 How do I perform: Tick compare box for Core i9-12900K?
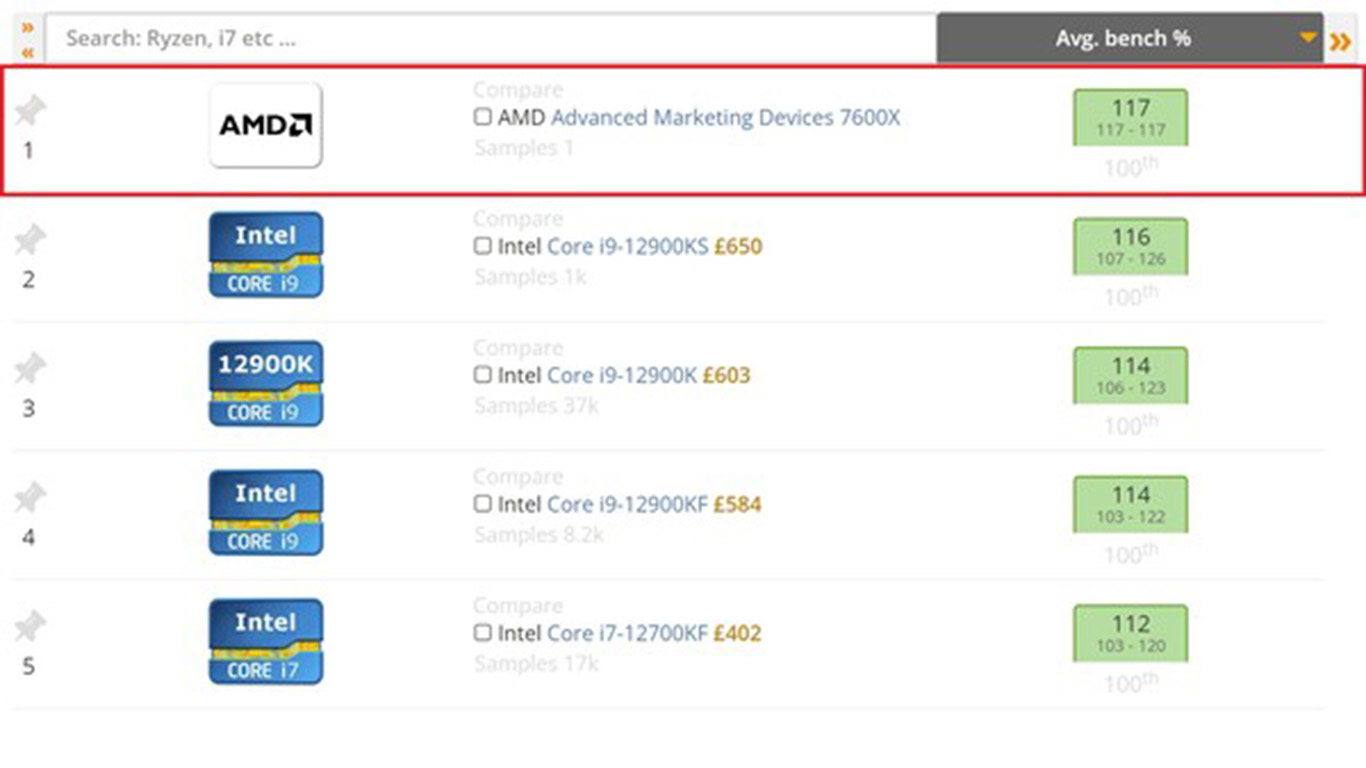pos(482,375)
